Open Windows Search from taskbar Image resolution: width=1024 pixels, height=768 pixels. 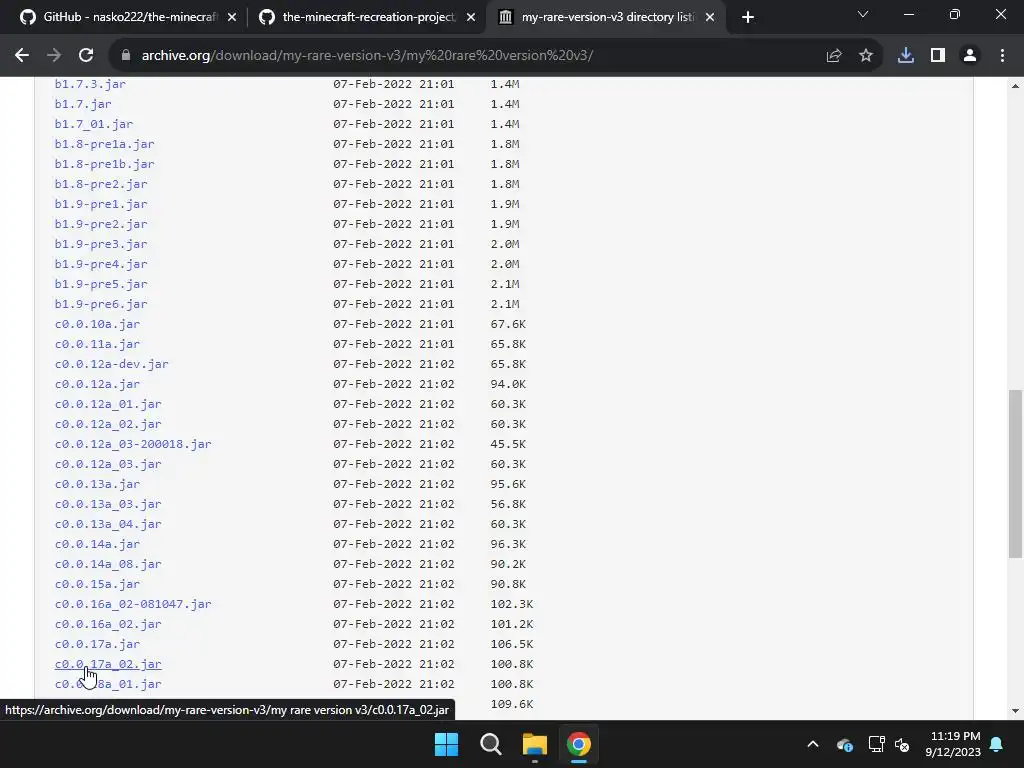click(490, 744)
